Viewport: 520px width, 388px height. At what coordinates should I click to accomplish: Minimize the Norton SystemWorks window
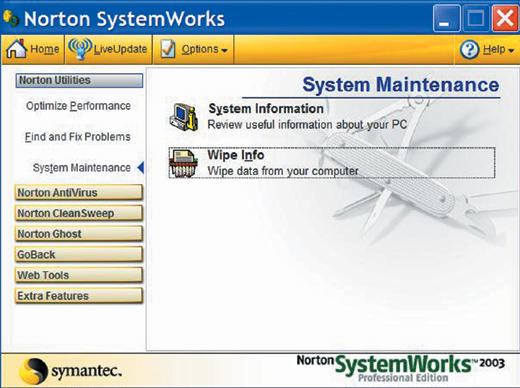(446, 18)
